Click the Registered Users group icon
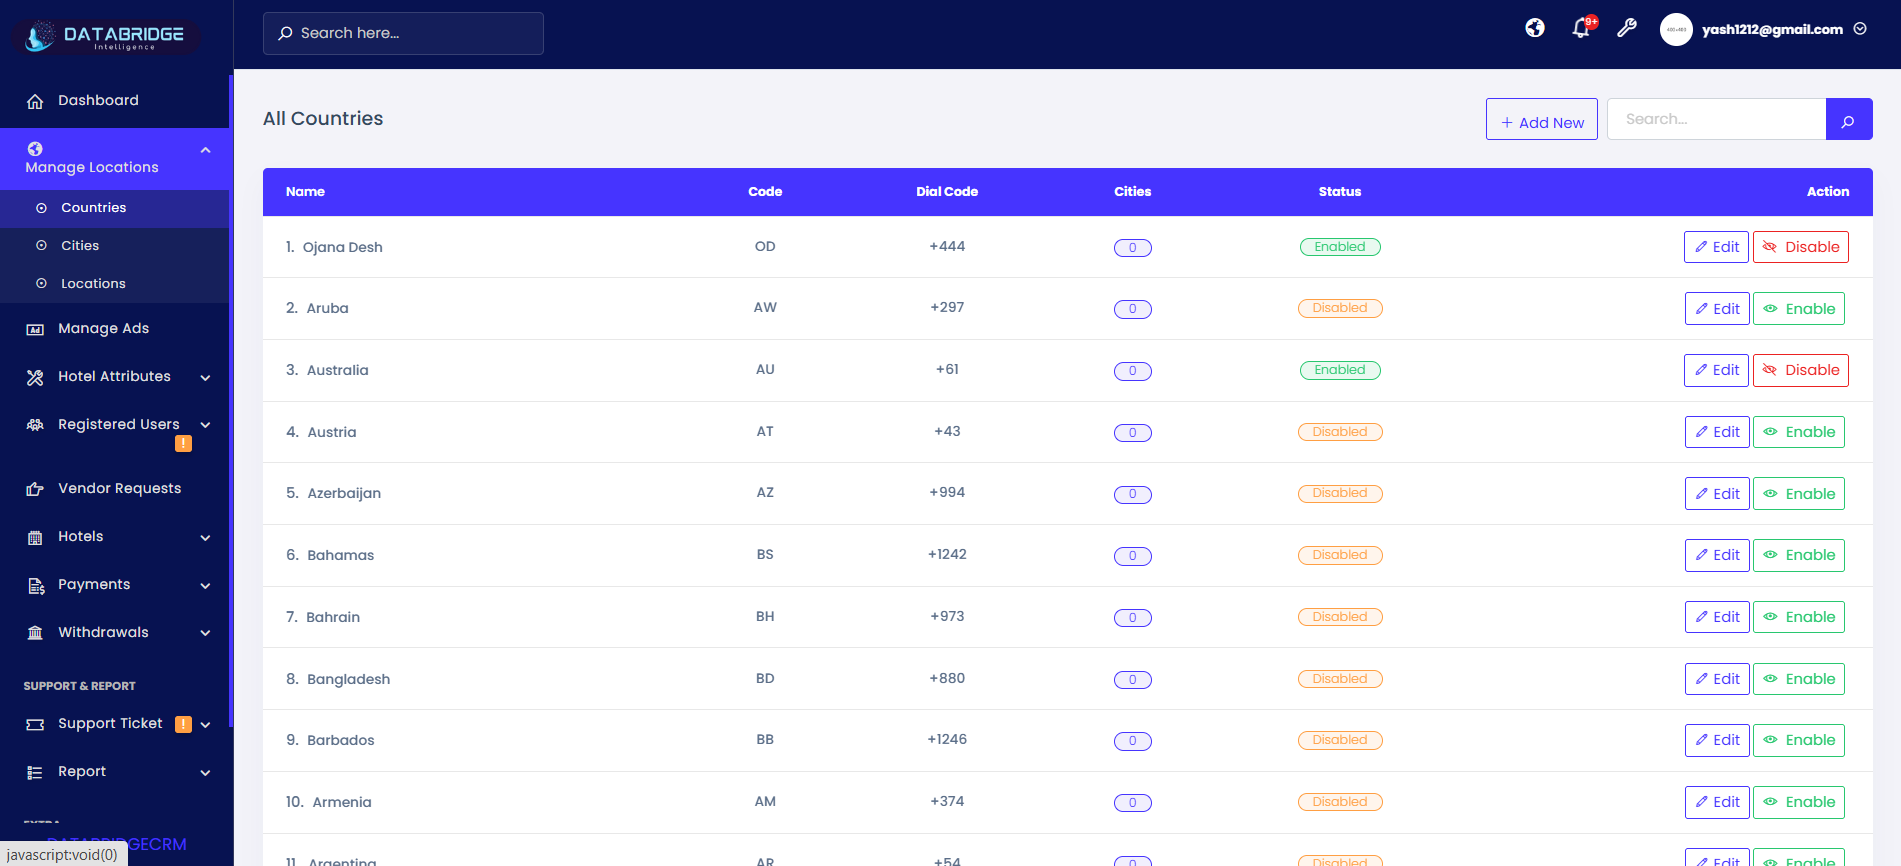This screenshot has height=866, width=1901. coord(35,425)
